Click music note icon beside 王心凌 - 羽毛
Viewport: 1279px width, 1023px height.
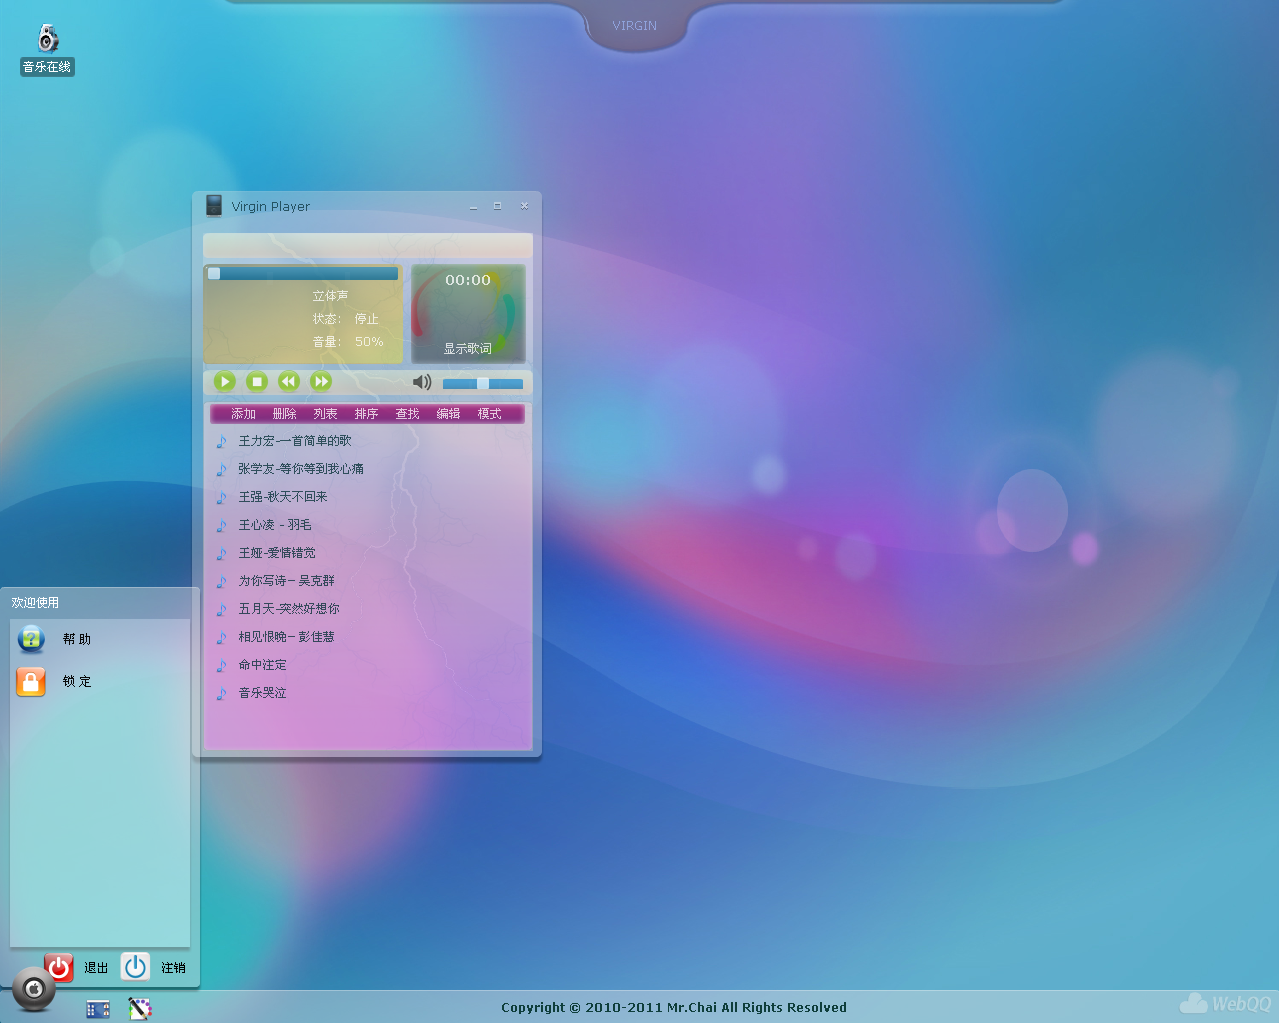tap(222, 525)
